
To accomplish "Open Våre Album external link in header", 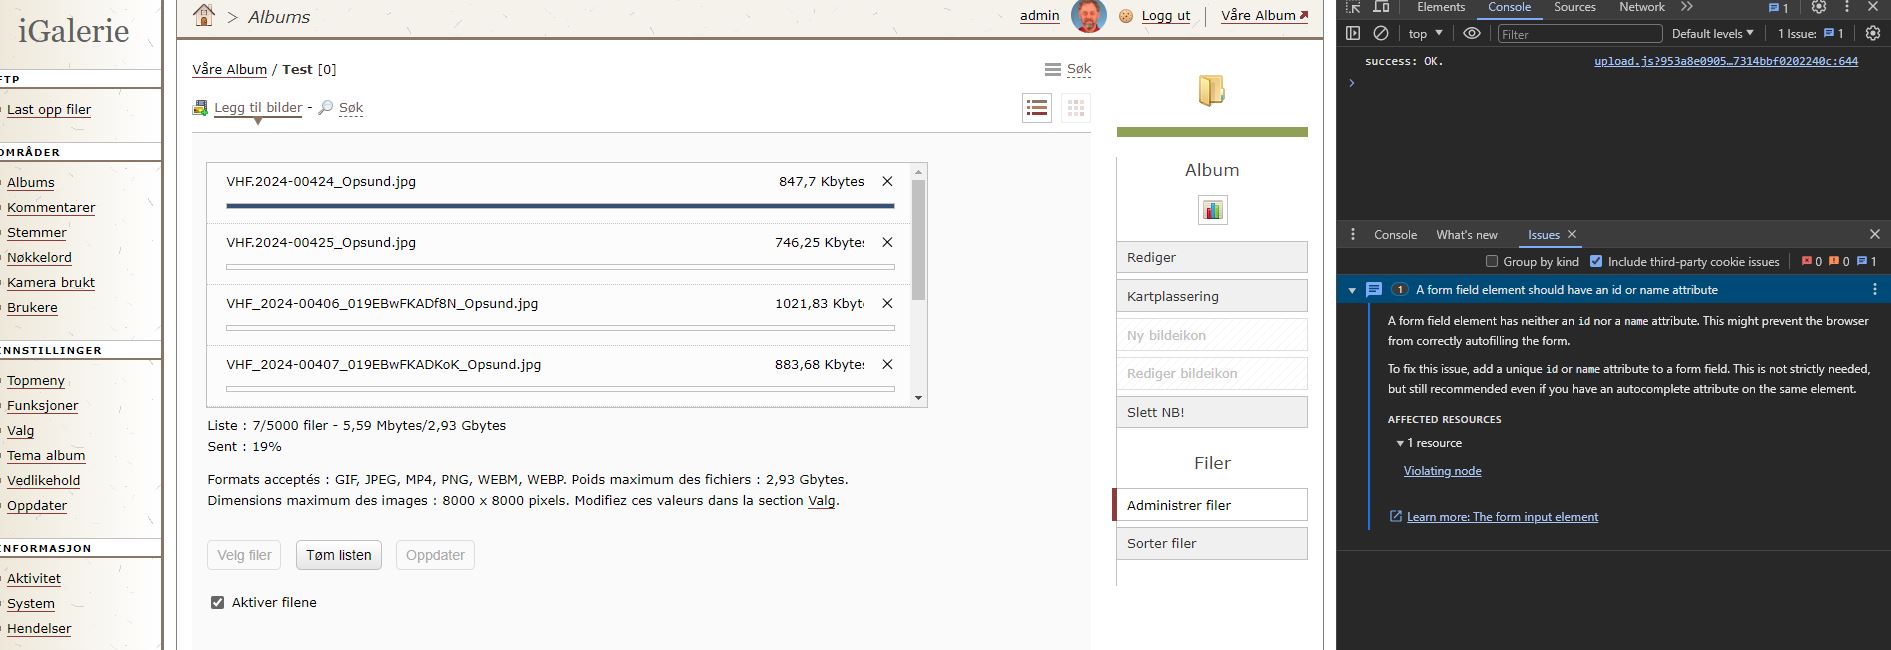I will [1265, 16].
